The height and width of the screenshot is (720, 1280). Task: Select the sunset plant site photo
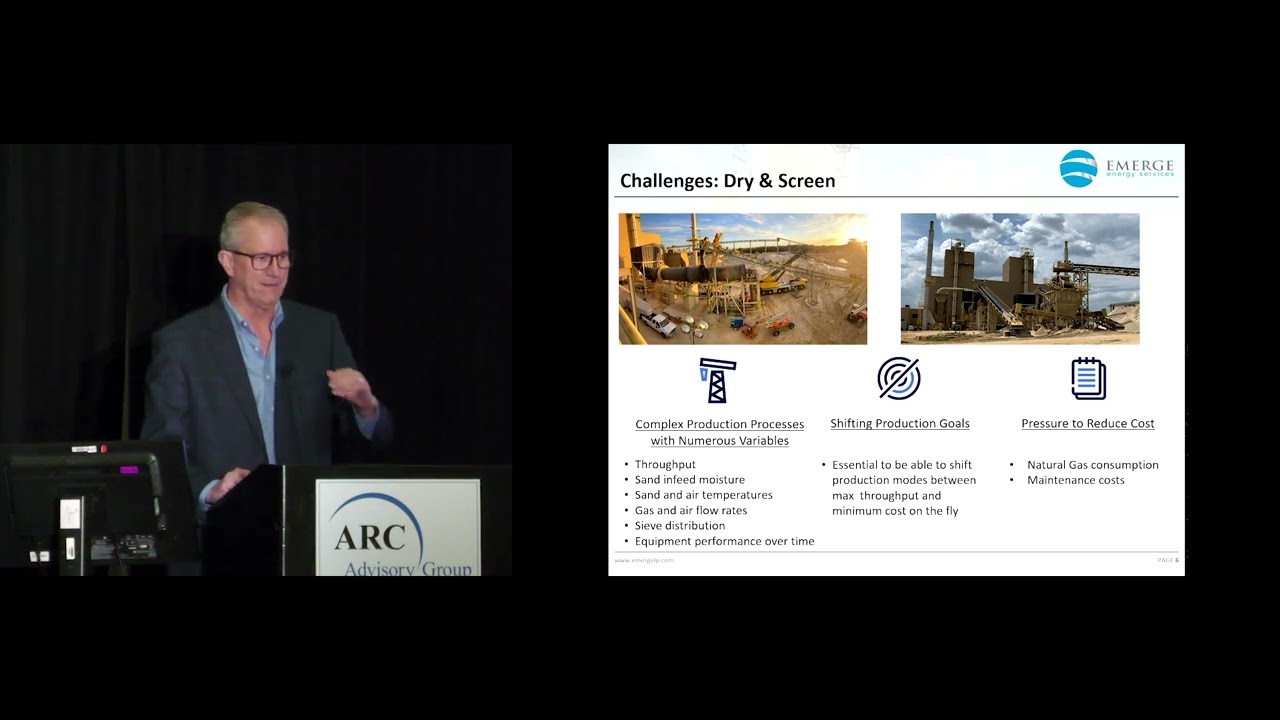[x=743, y=279]
